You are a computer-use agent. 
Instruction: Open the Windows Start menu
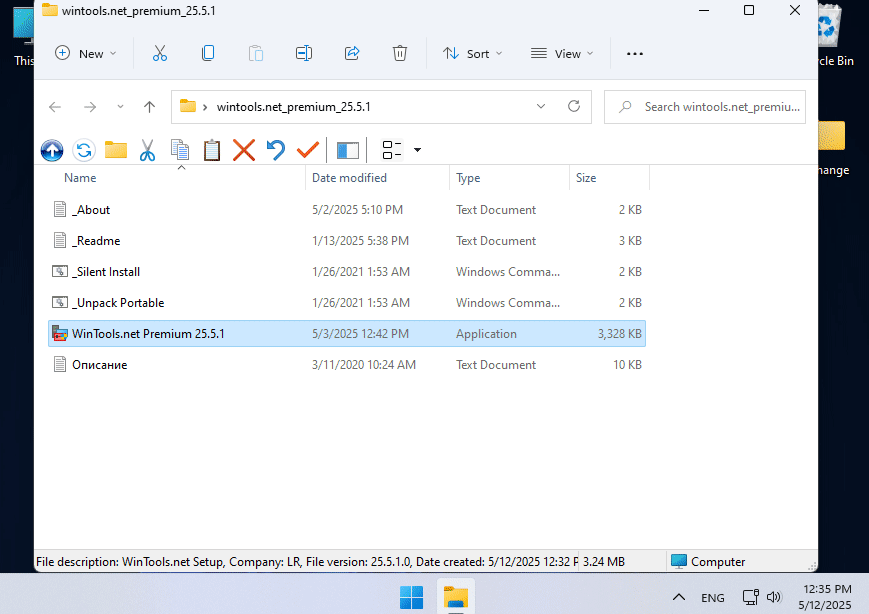[x=411, y=597]
